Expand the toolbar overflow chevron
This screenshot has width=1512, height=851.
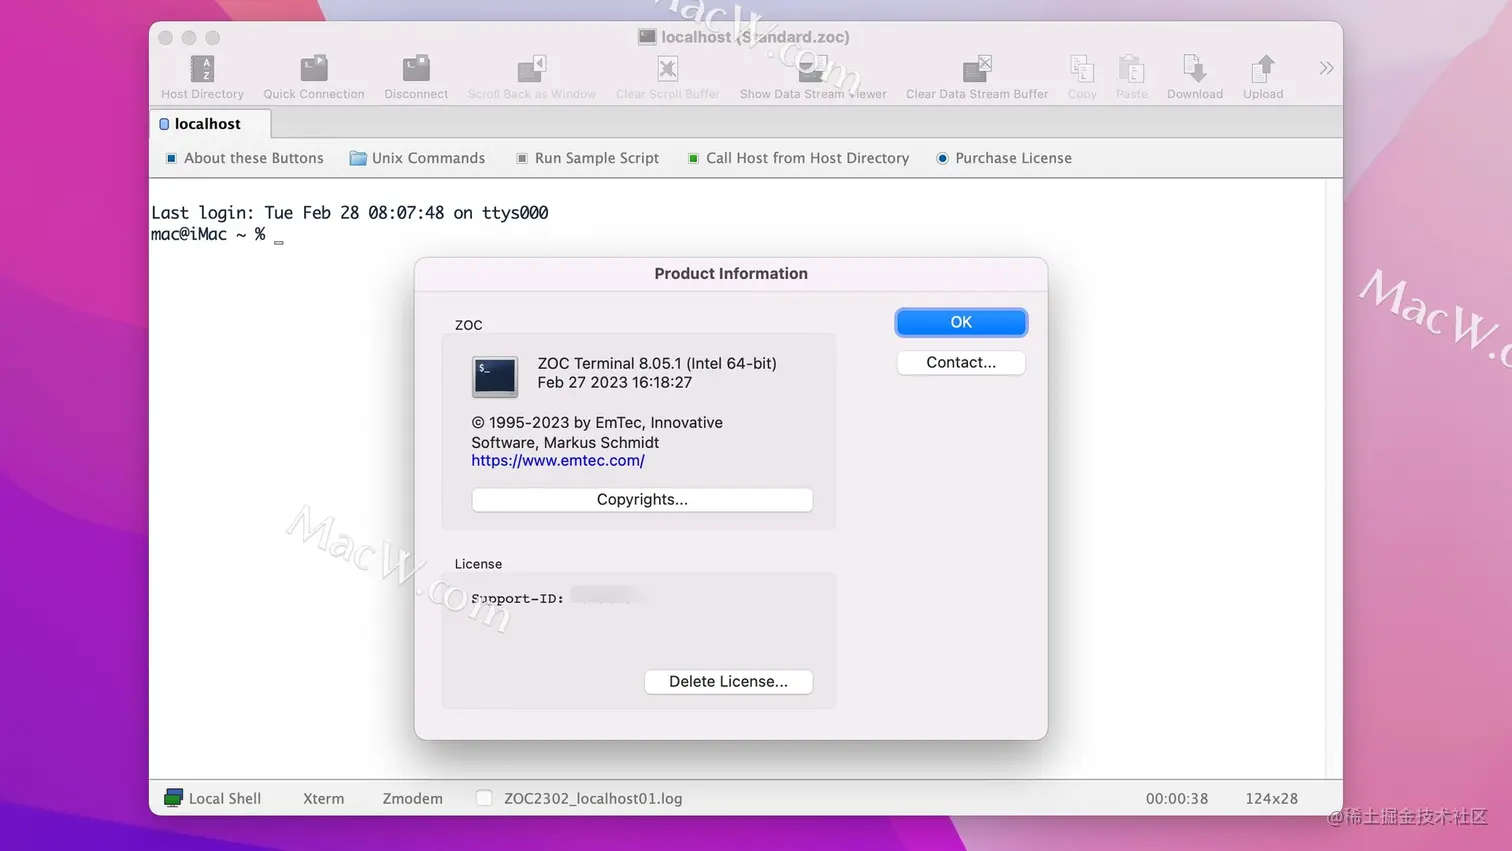point(1326,68)
